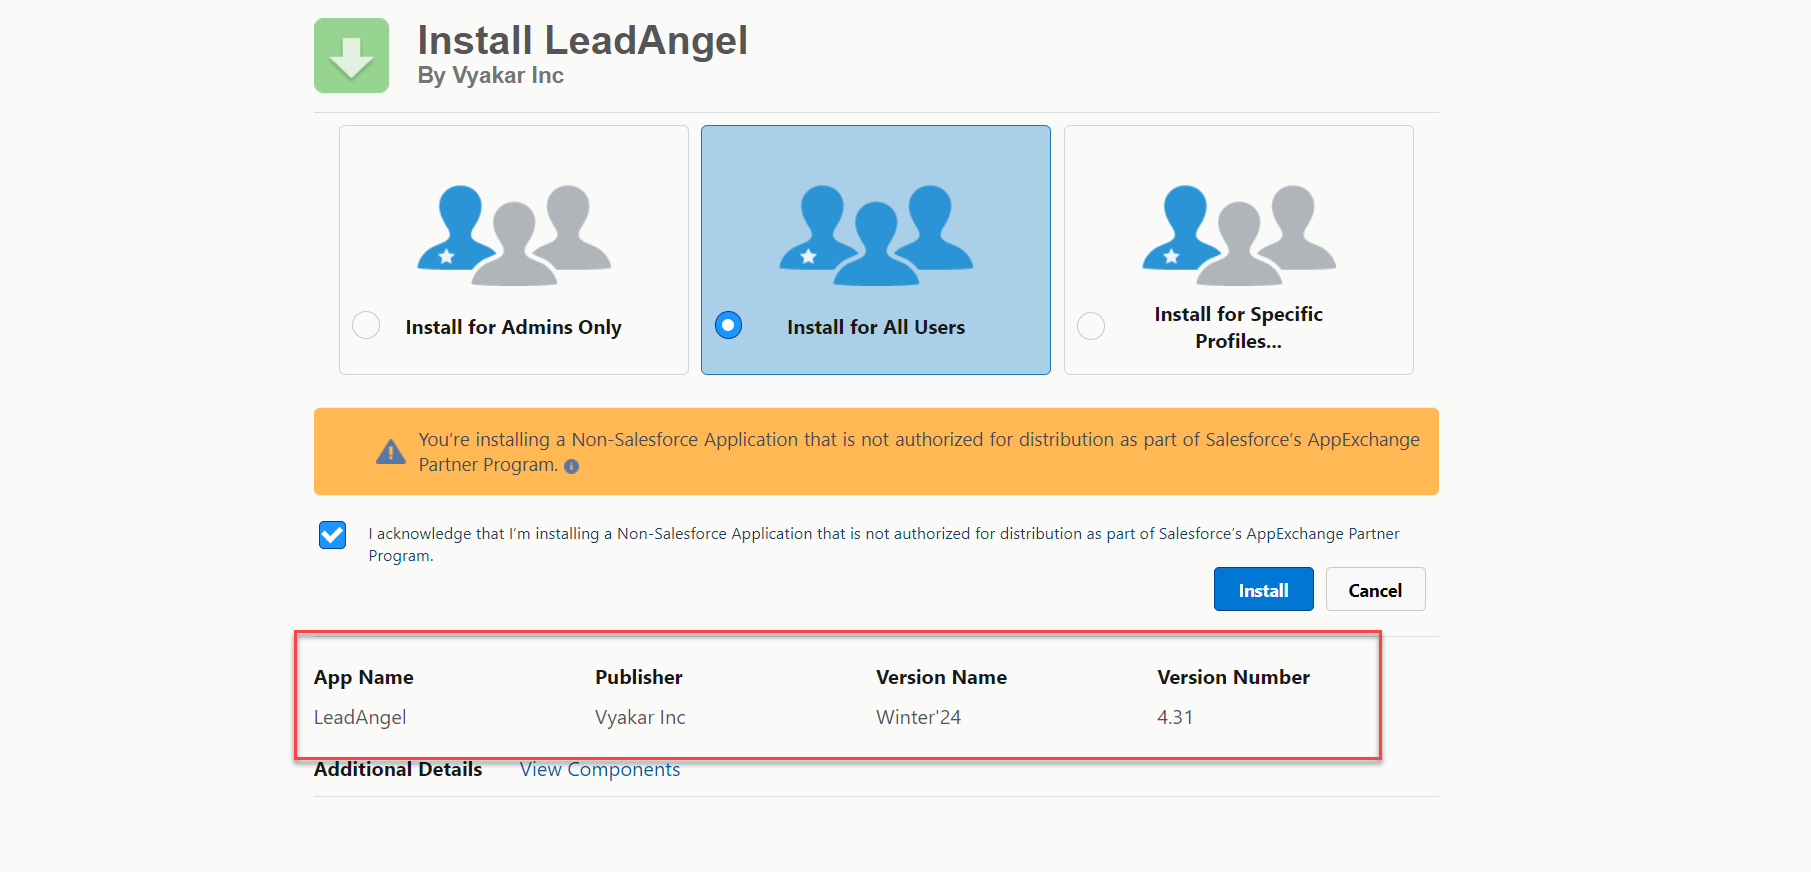Click the Install for Admins Only label
This screenshot has width=1811, height=872.
click(x=514, y=327)
